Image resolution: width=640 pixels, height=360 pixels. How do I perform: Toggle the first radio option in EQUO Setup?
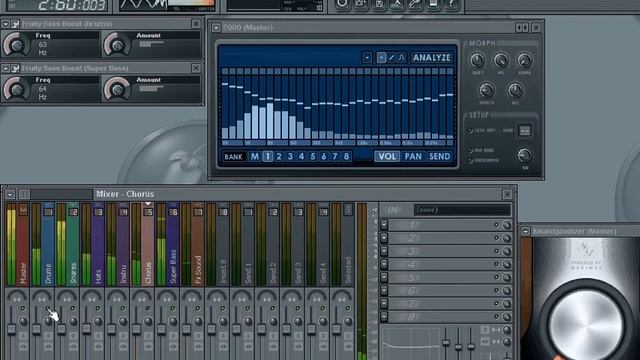click(471, 131)
